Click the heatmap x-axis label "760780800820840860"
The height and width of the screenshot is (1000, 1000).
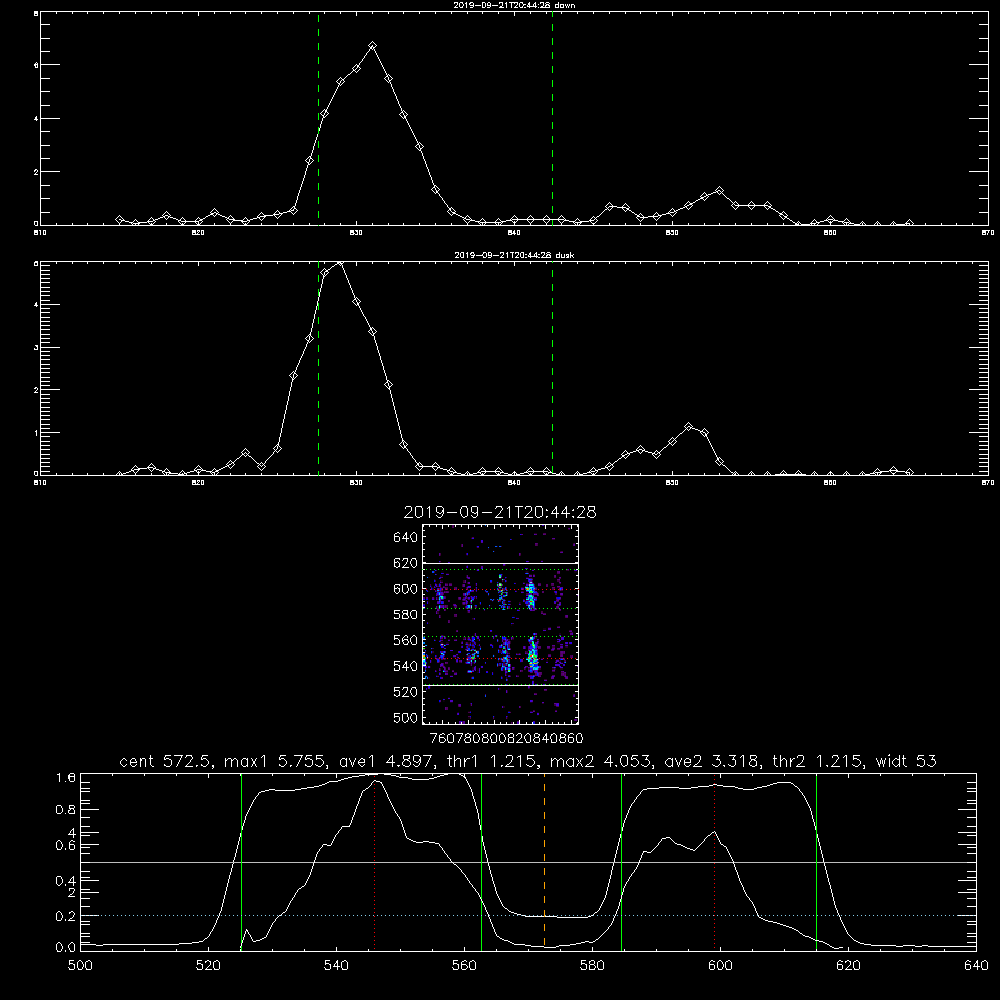click(x=506, y=738)
